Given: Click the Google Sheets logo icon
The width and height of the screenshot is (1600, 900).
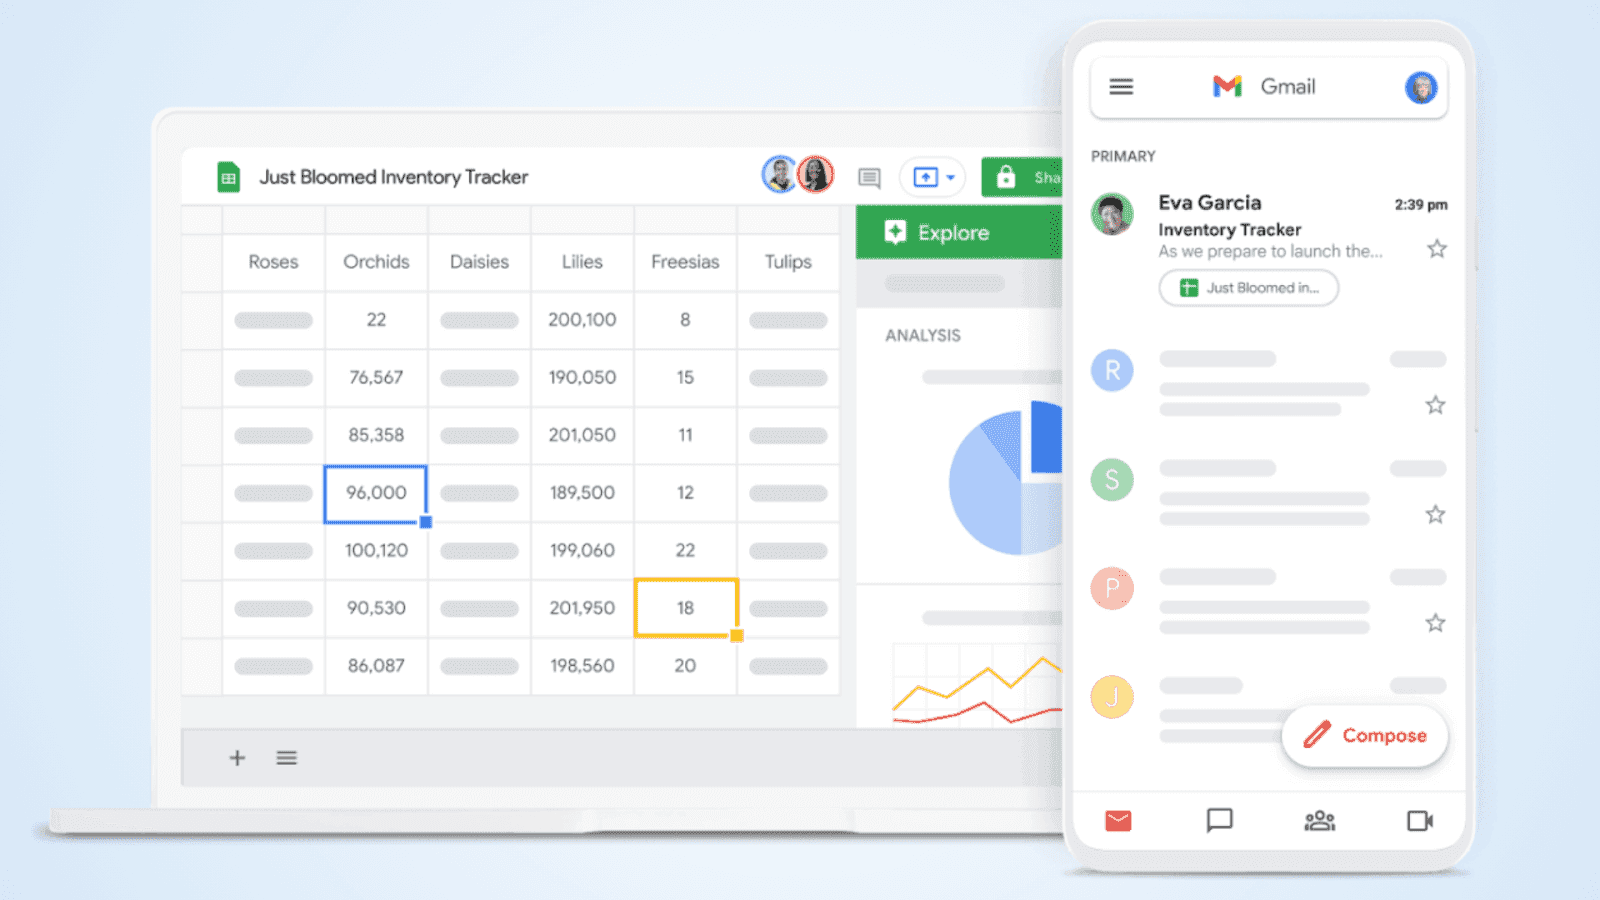Looking at the screenshot, I should 228,176.
